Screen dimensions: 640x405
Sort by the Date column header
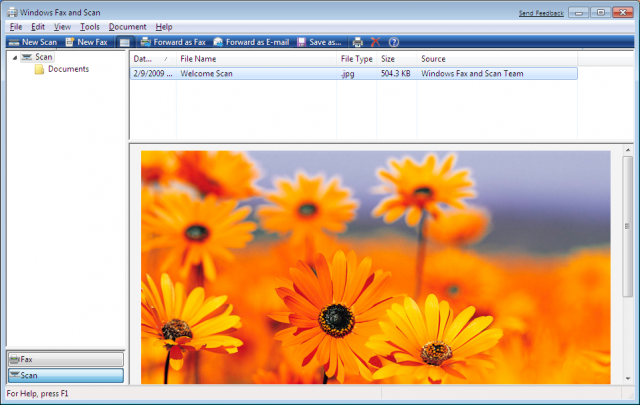tap(153, 59)
